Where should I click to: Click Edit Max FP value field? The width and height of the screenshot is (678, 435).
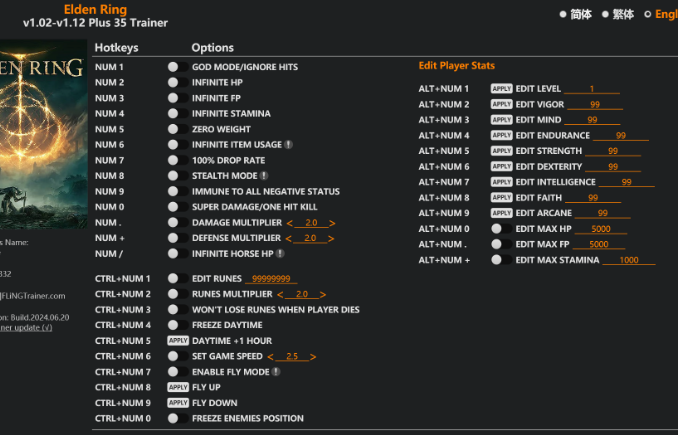click(599, 244)
